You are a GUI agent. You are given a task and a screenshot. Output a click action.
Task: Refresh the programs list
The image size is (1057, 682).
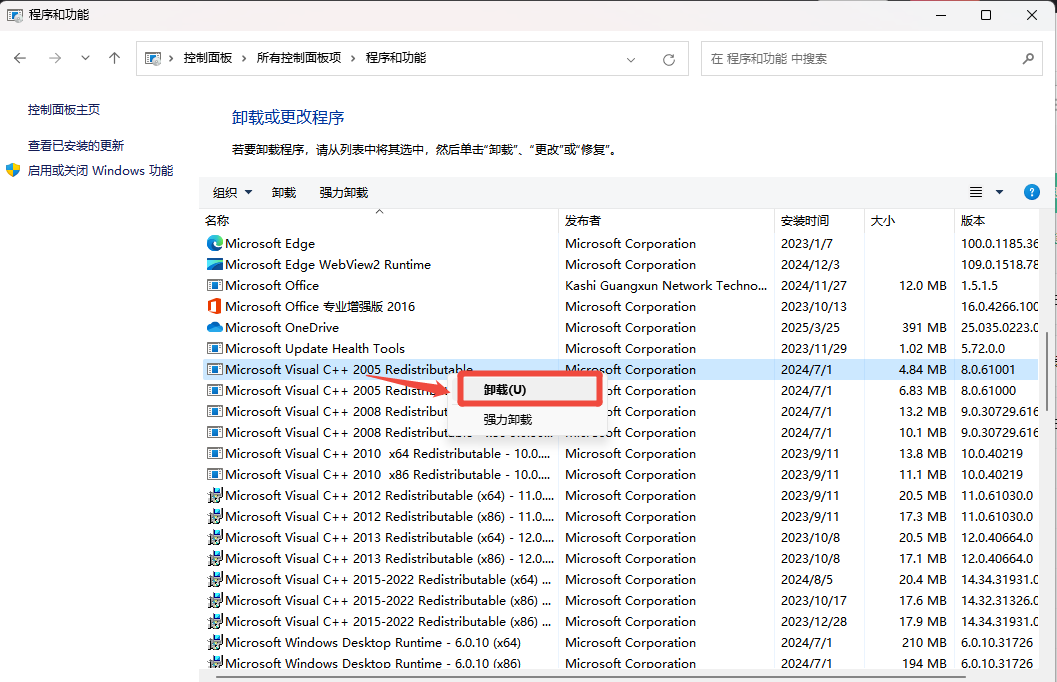click(669, 59)
